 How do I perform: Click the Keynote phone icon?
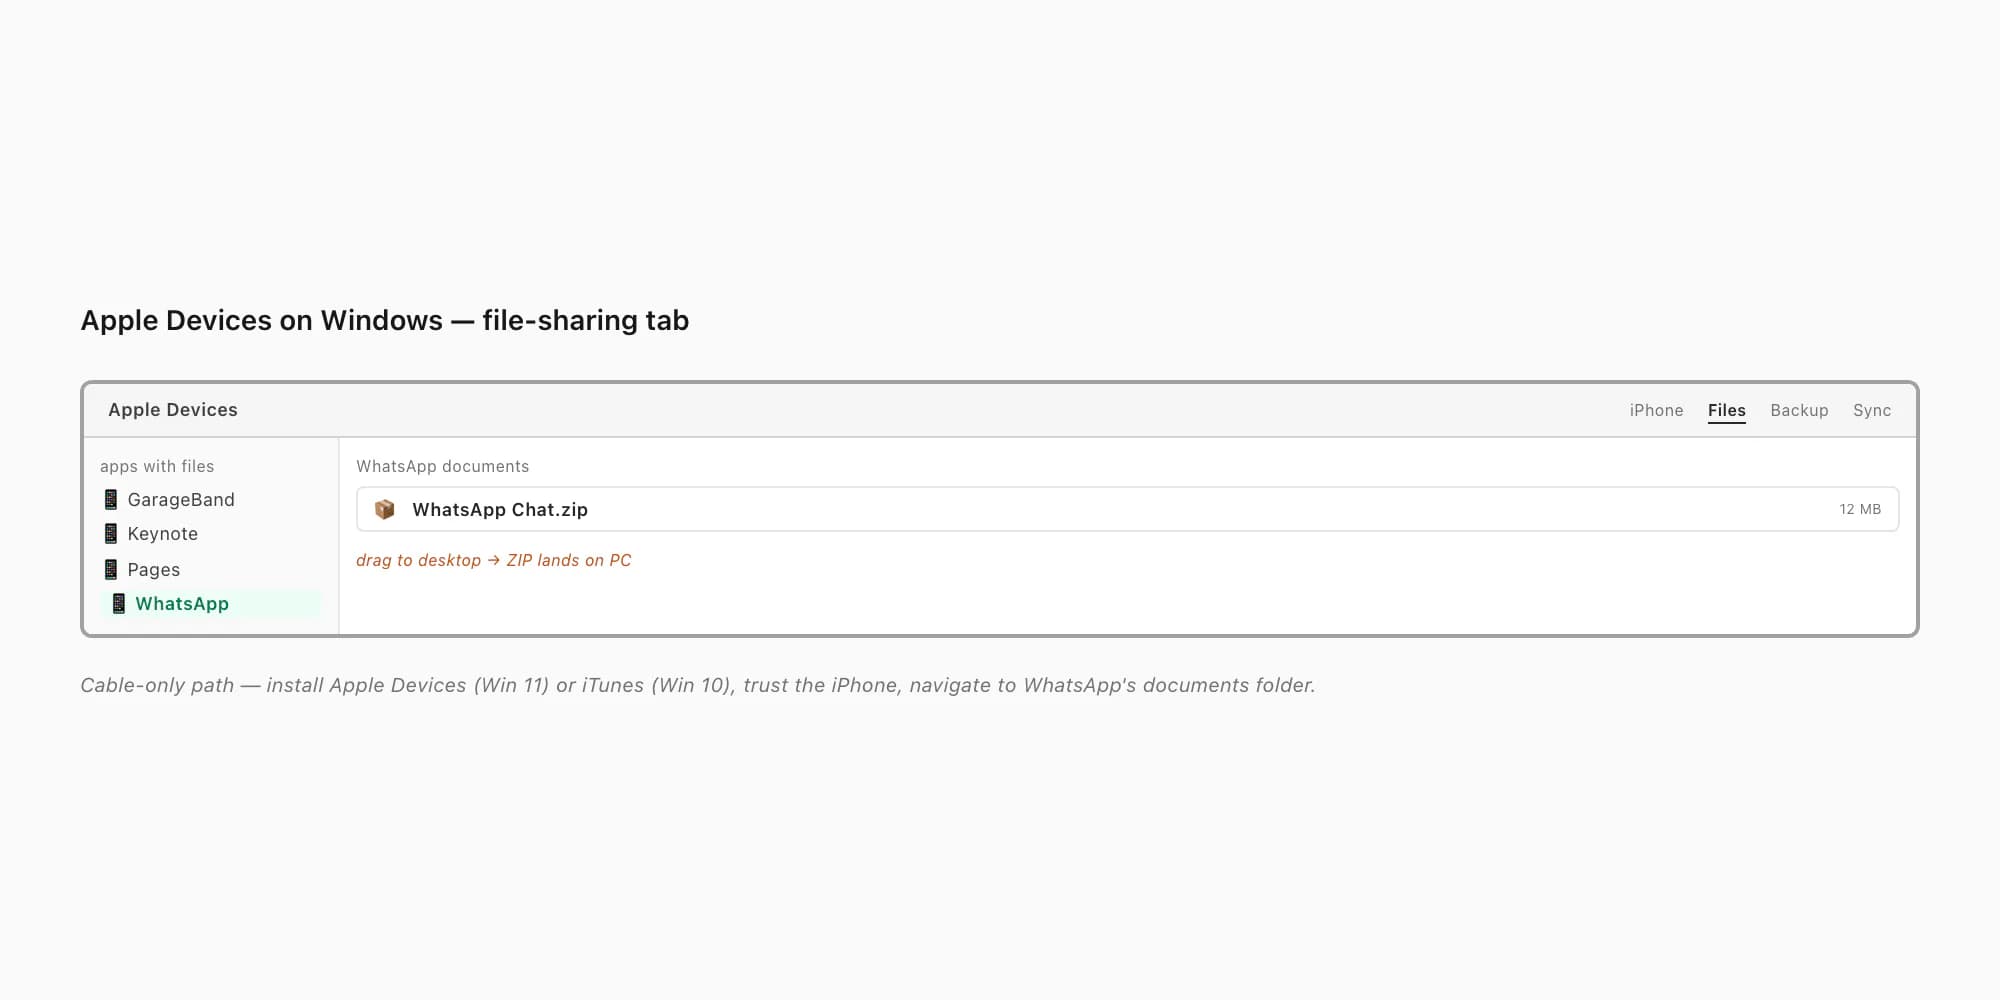coord(111,534)
